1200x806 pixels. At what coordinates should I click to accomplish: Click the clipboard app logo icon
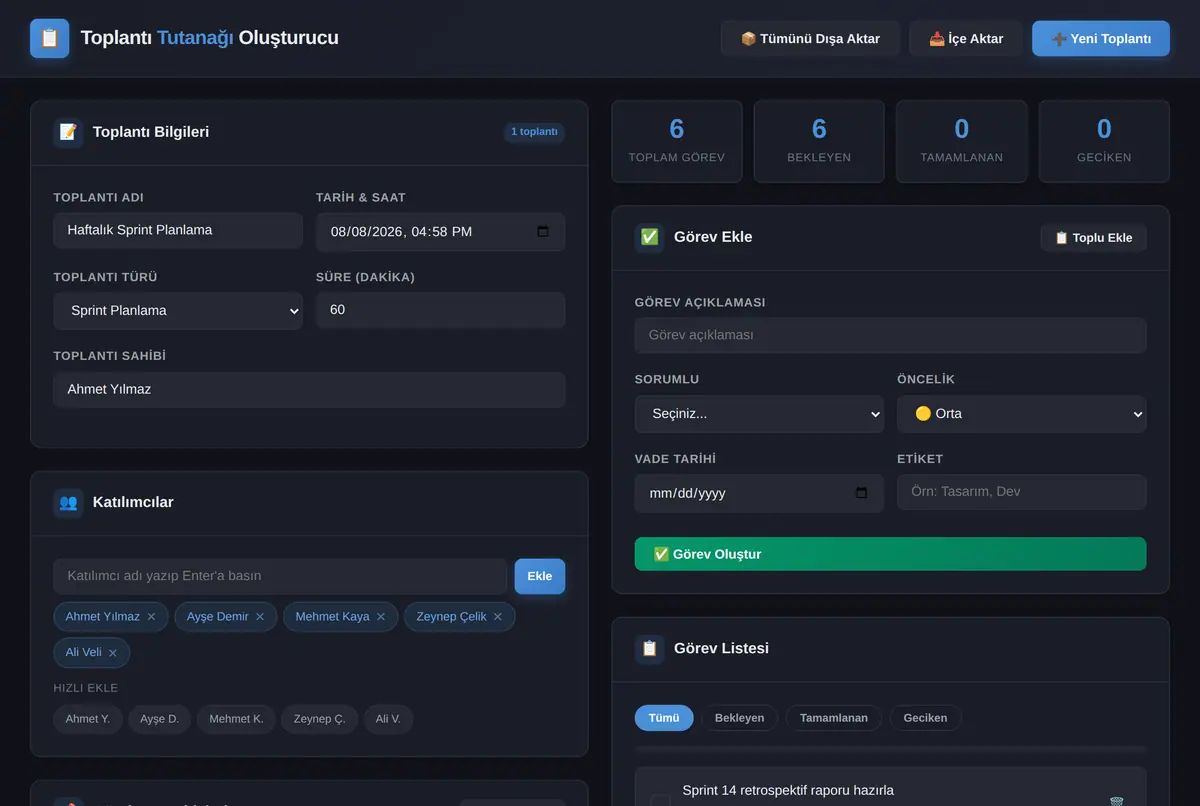50,38
